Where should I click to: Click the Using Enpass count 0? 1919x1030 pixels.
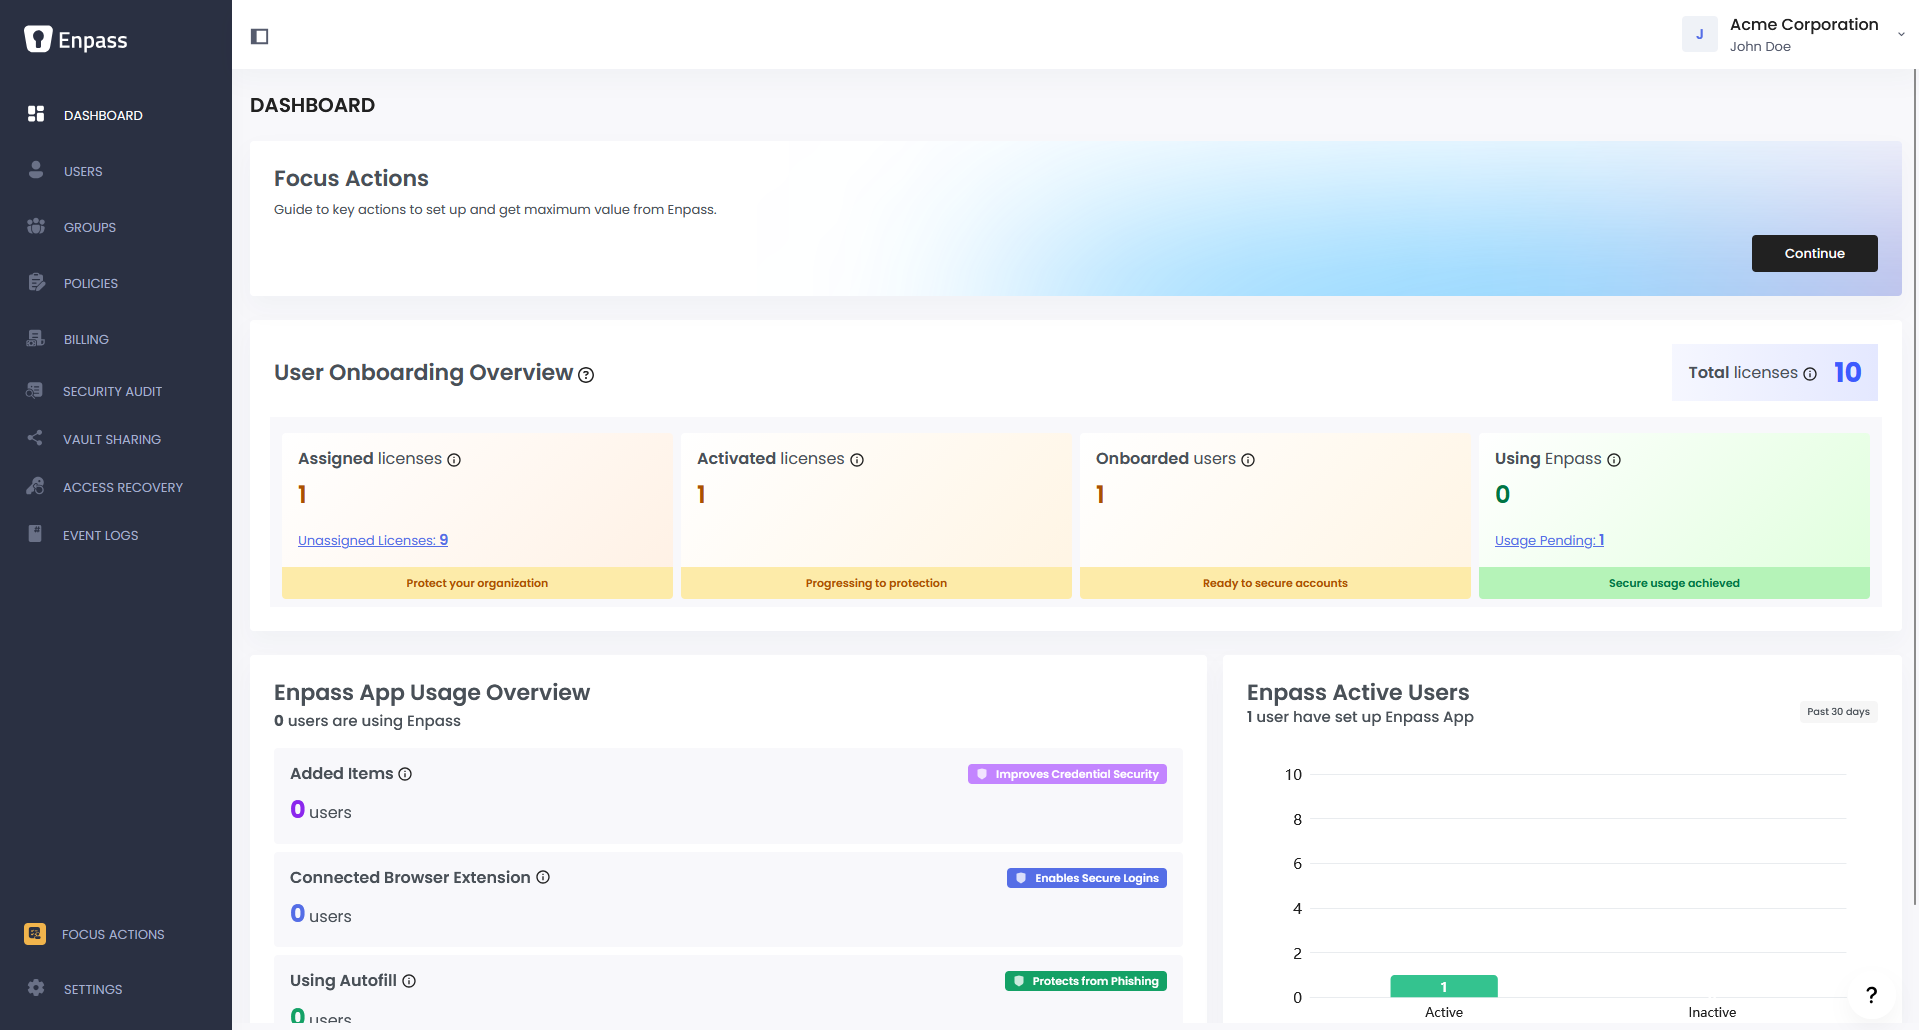[x=1502, y=494]
